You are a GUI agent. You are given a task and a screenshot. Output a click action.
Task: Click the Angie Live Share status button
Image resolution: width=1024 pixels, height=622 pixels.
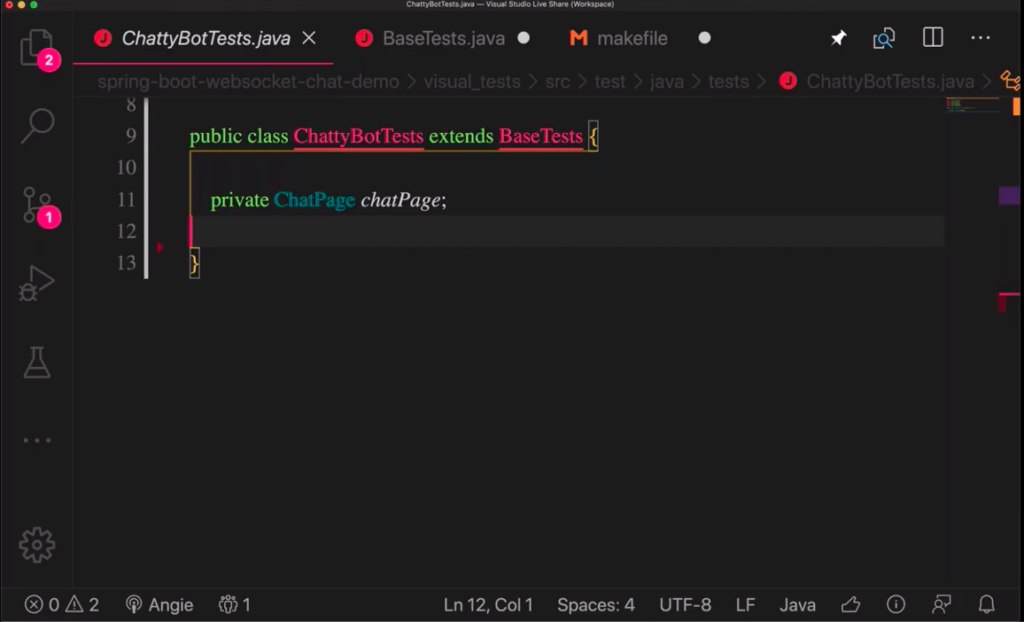click(x=159, y=604)
